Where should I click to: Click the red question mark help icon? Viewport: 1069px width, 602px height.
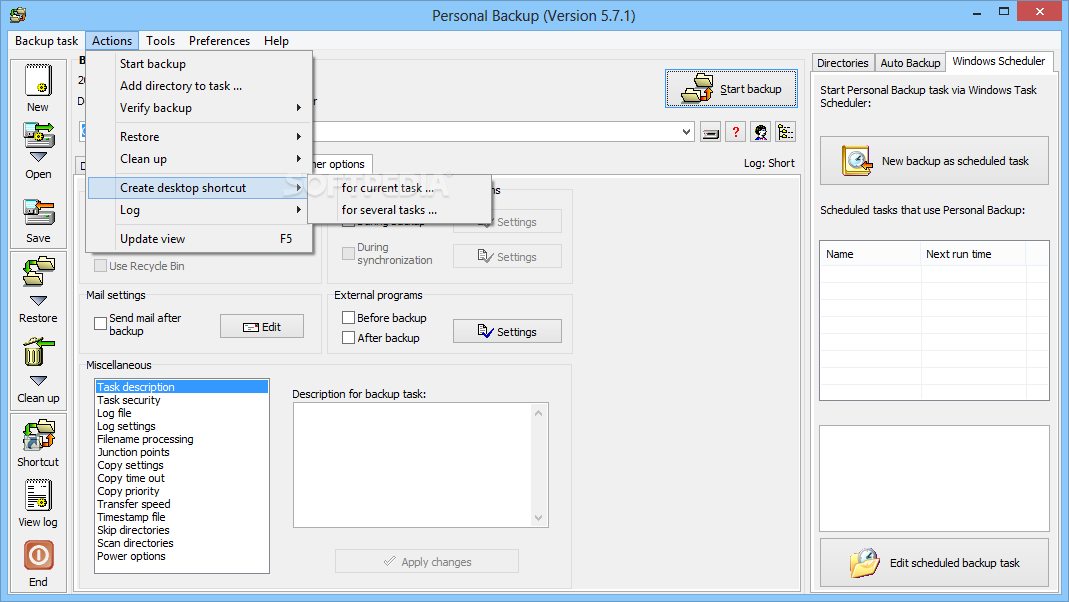[736, 132]
